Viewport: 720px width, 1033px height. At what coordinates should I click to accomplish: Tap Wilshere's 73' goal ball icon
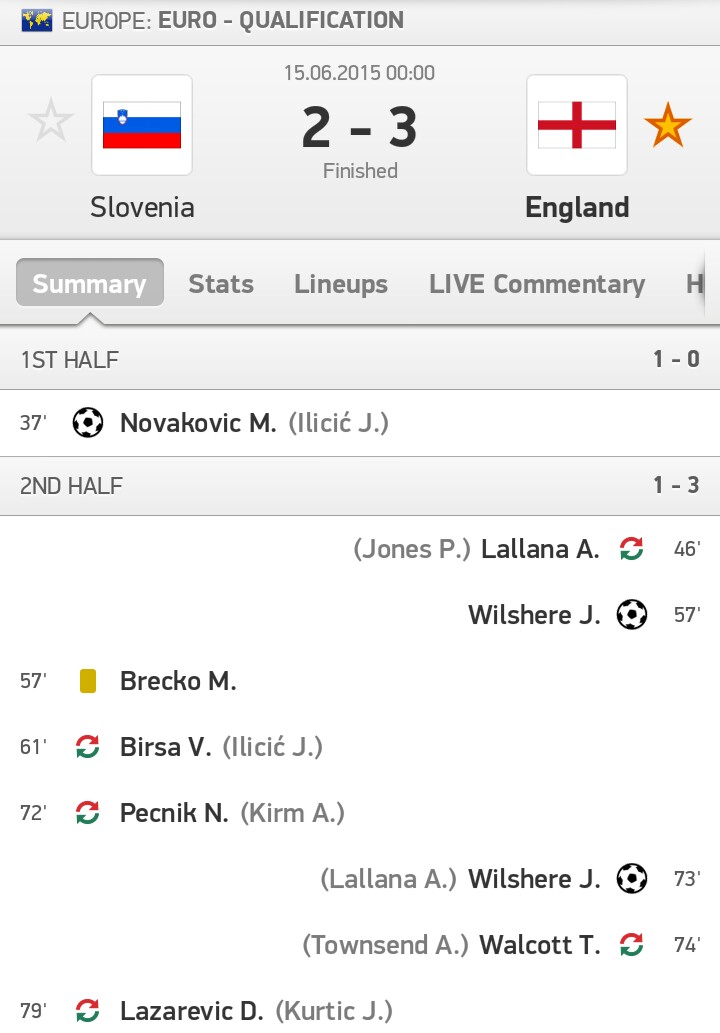(x=632, y=879)
